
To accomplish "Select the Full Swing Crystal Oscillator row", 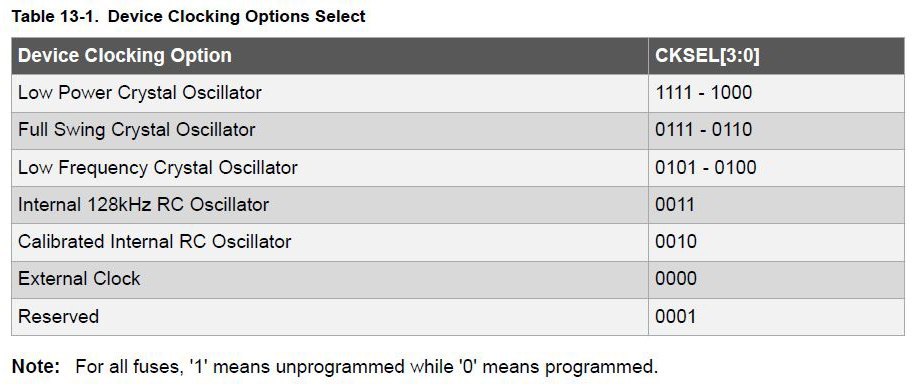I will tap(458, 130).
